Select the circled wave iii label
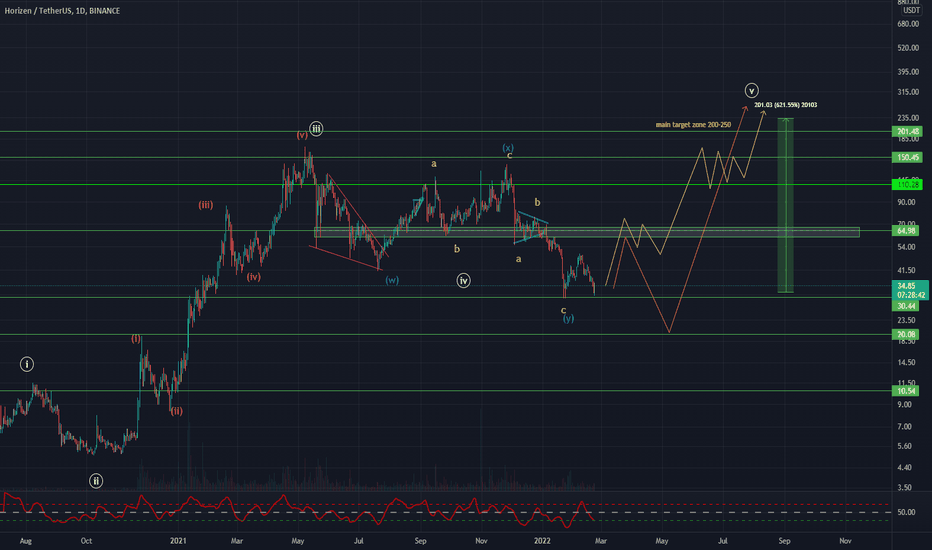The image size is (932, 550). point(316,128)
